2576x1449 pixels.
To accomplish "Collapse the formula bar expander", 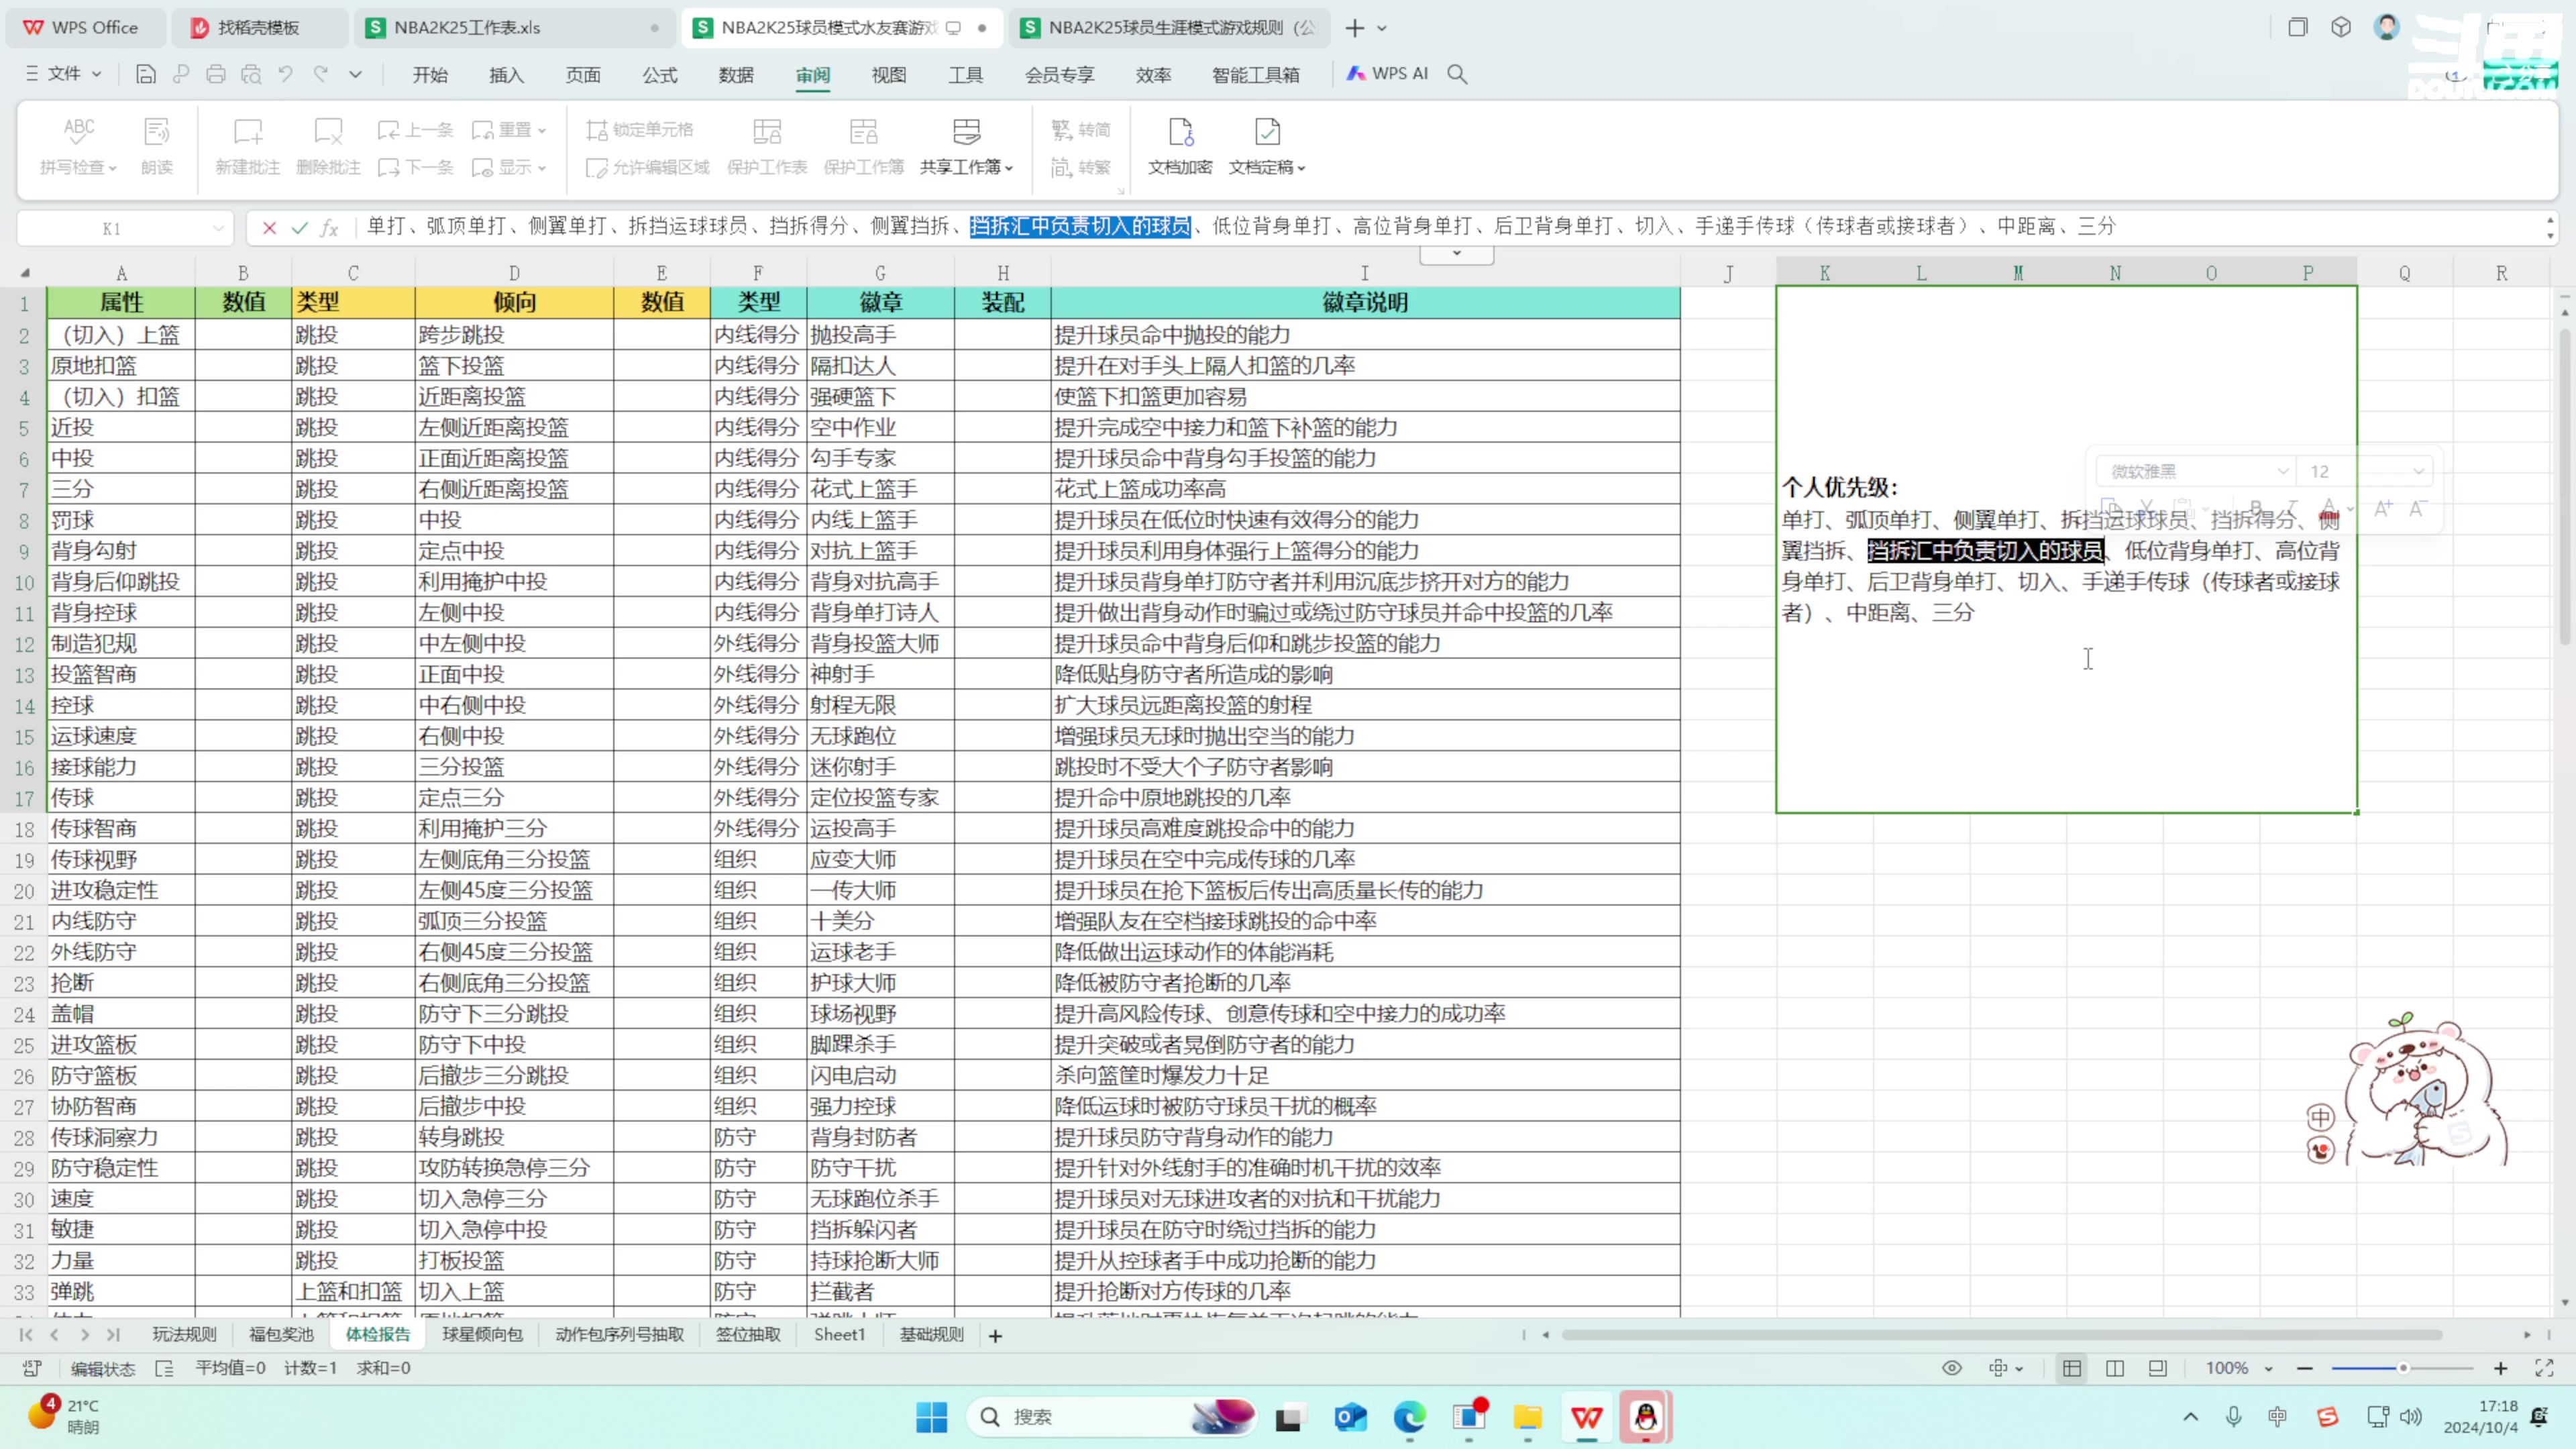I will [1457, 254].
